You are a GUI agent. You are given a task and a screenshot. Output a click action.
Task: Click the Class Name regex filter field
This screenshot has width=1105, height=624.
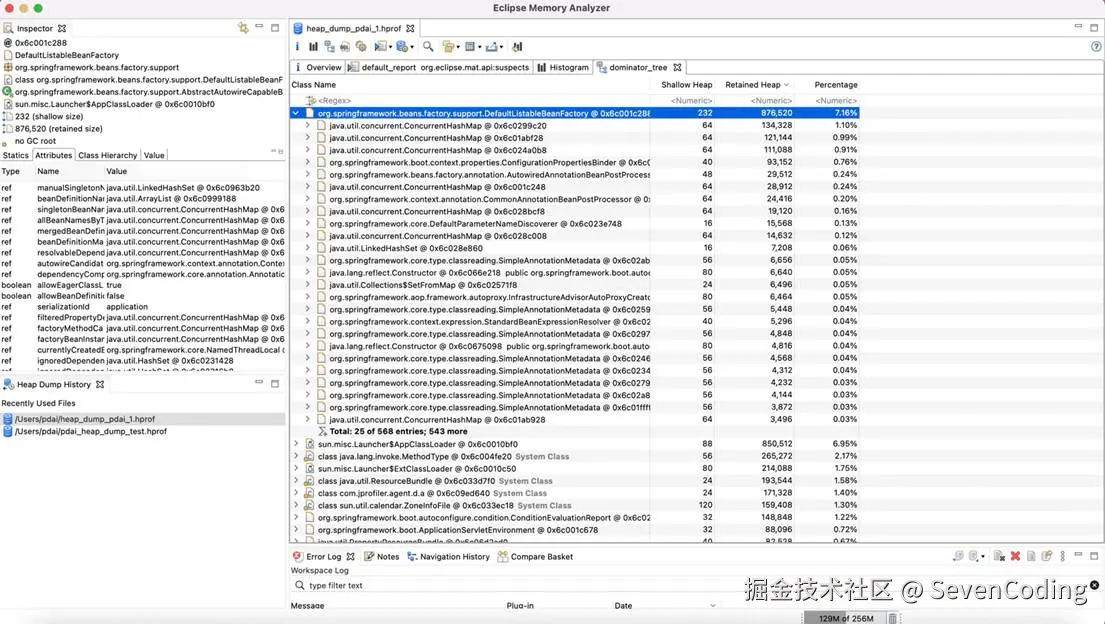click(x=470, y=101)
